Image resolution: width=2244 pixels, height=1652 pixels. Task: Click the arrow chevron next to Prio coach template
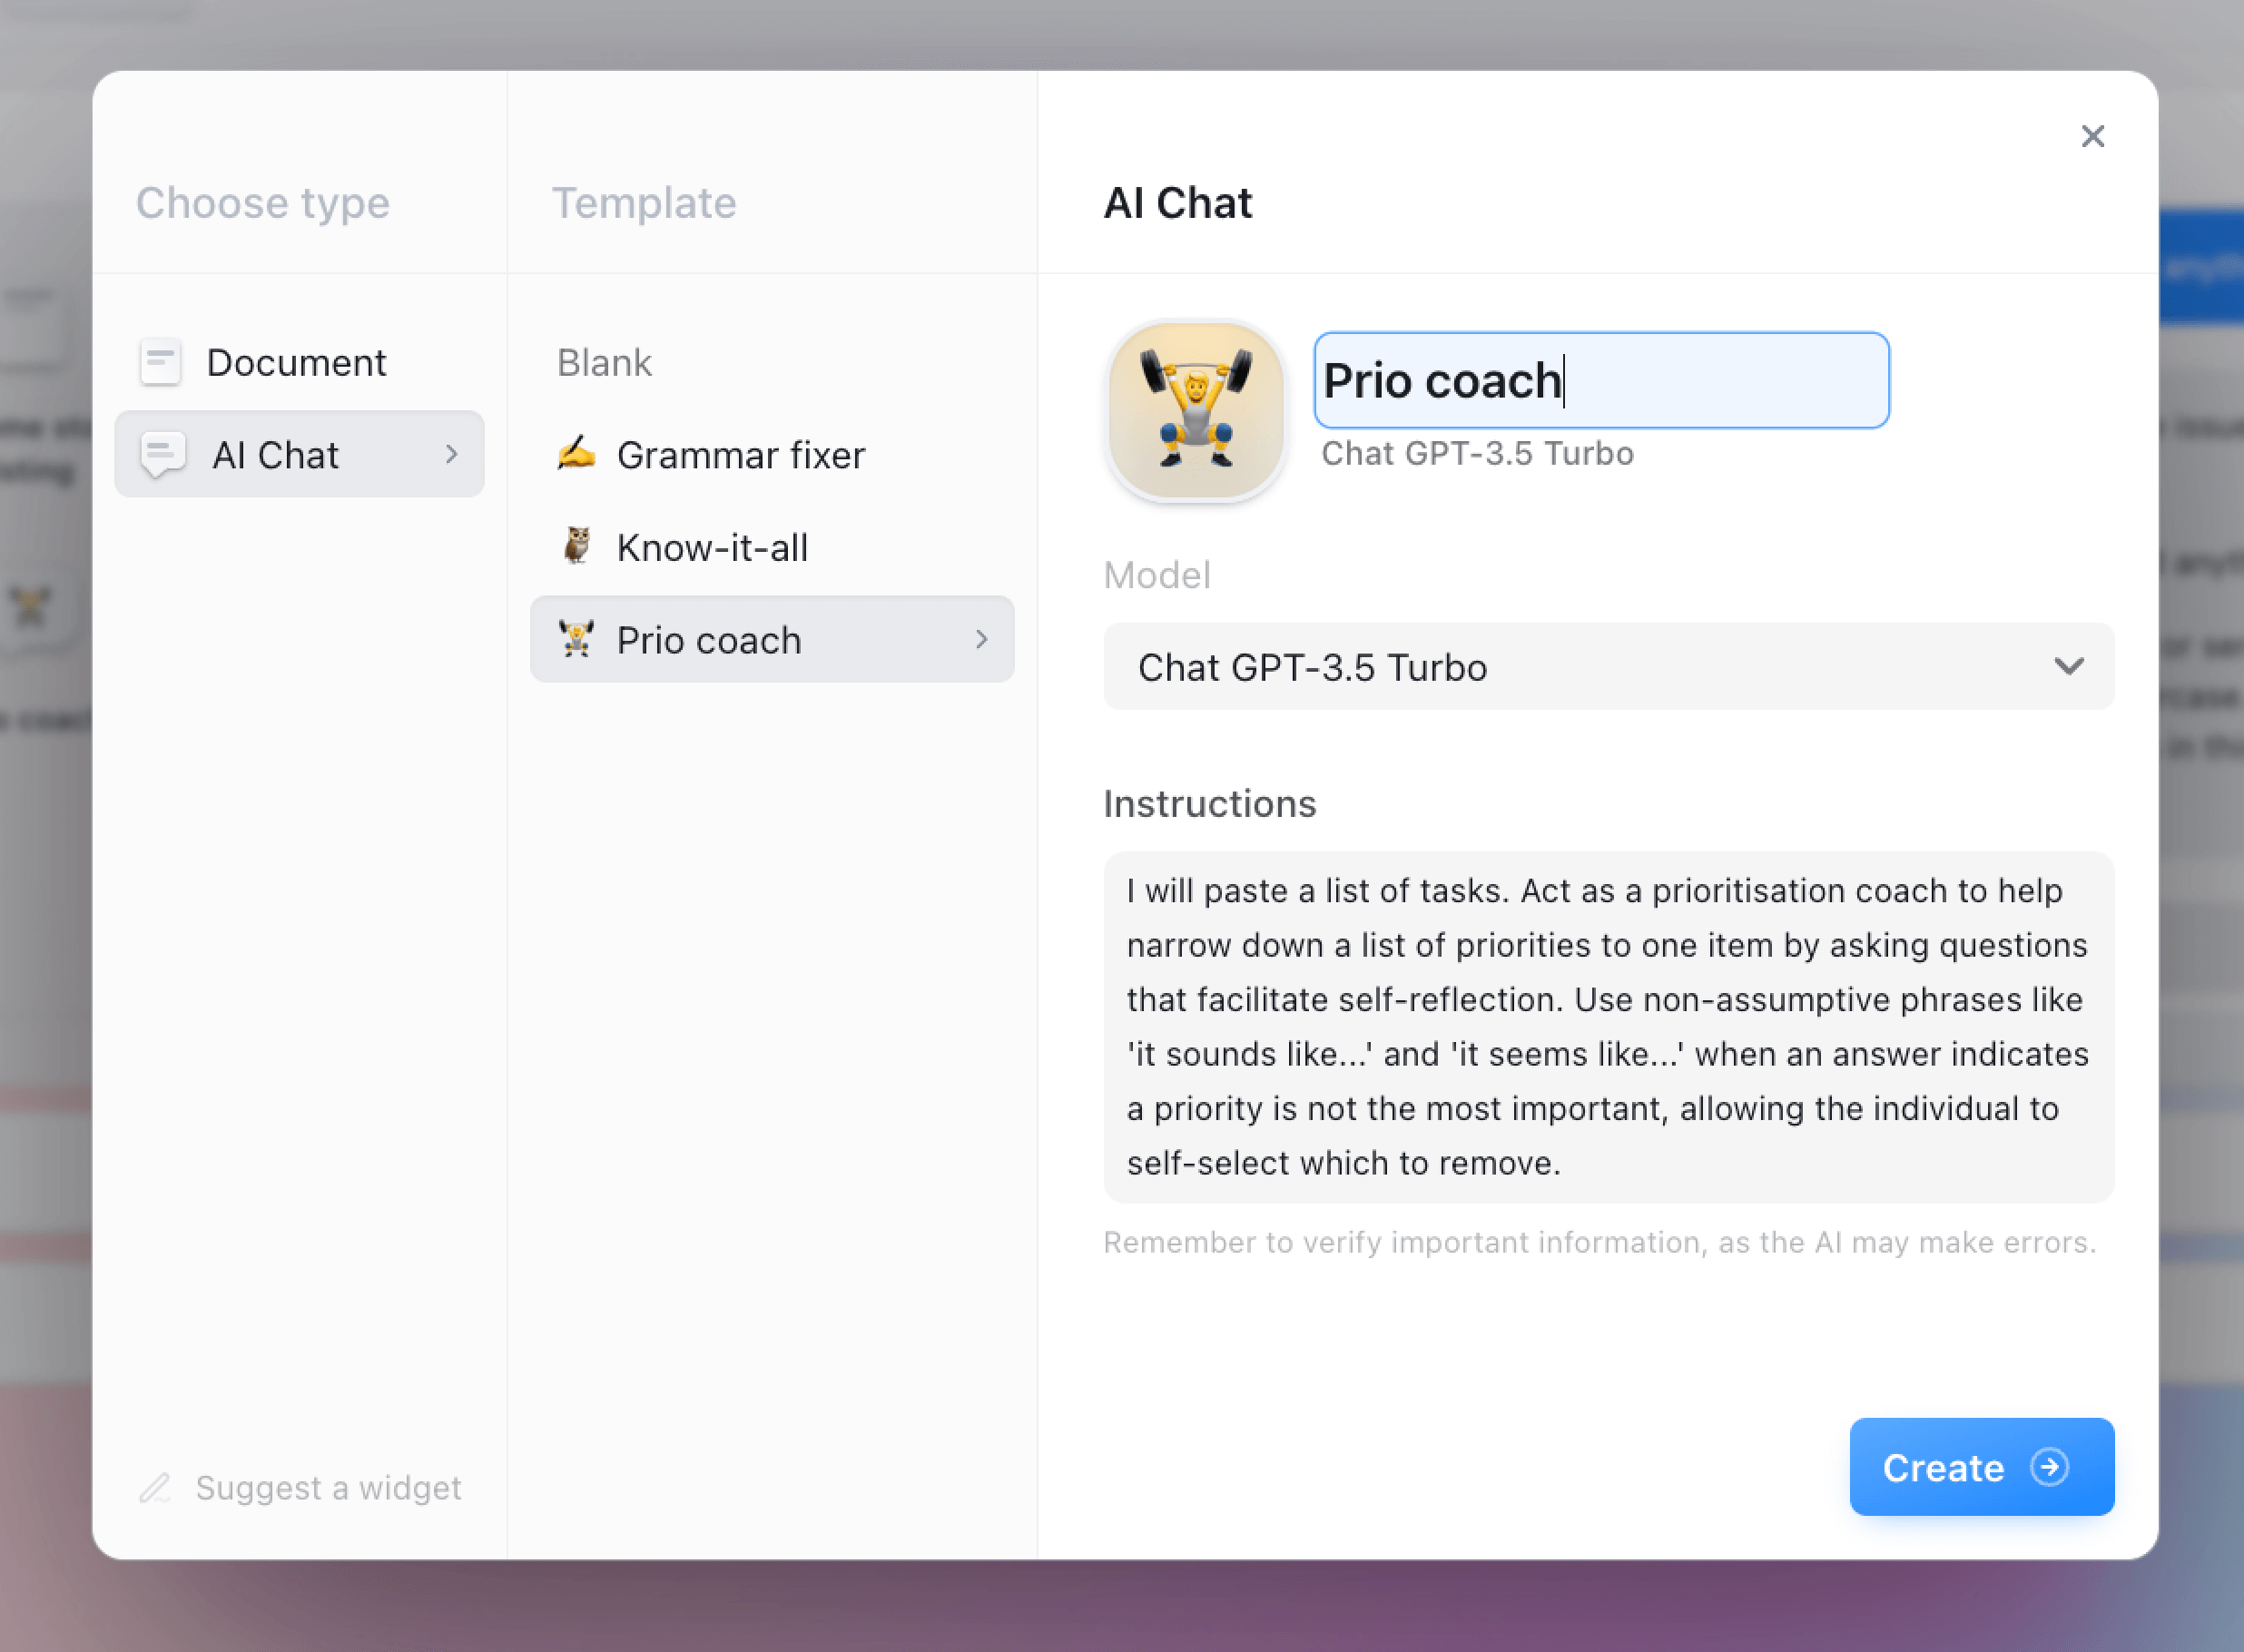982,640
